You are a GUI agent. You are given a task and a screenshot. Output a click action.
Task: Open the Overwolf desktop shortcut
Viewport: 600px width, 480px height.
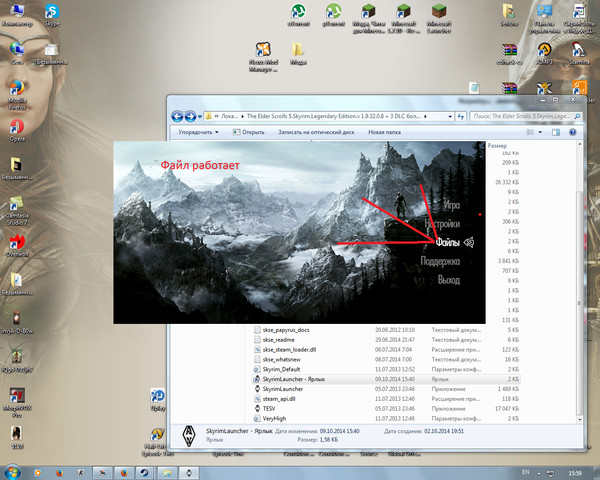17,246
